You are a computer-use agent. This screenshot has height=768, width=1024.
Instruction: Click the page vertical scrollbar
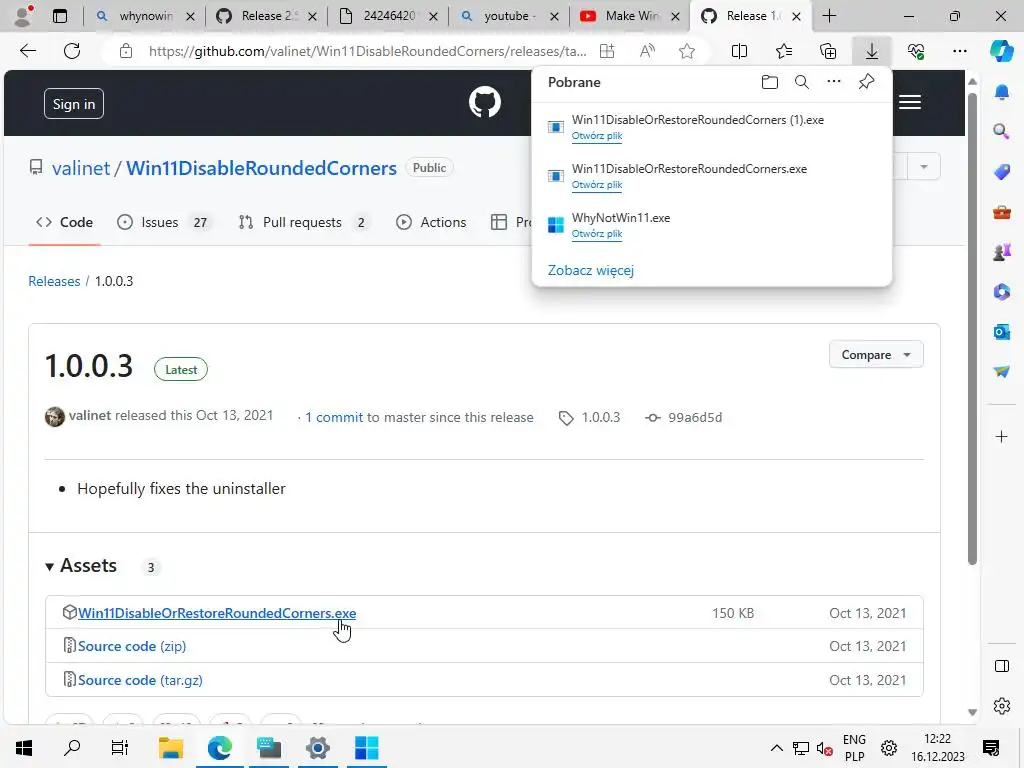tap(972, 327)
